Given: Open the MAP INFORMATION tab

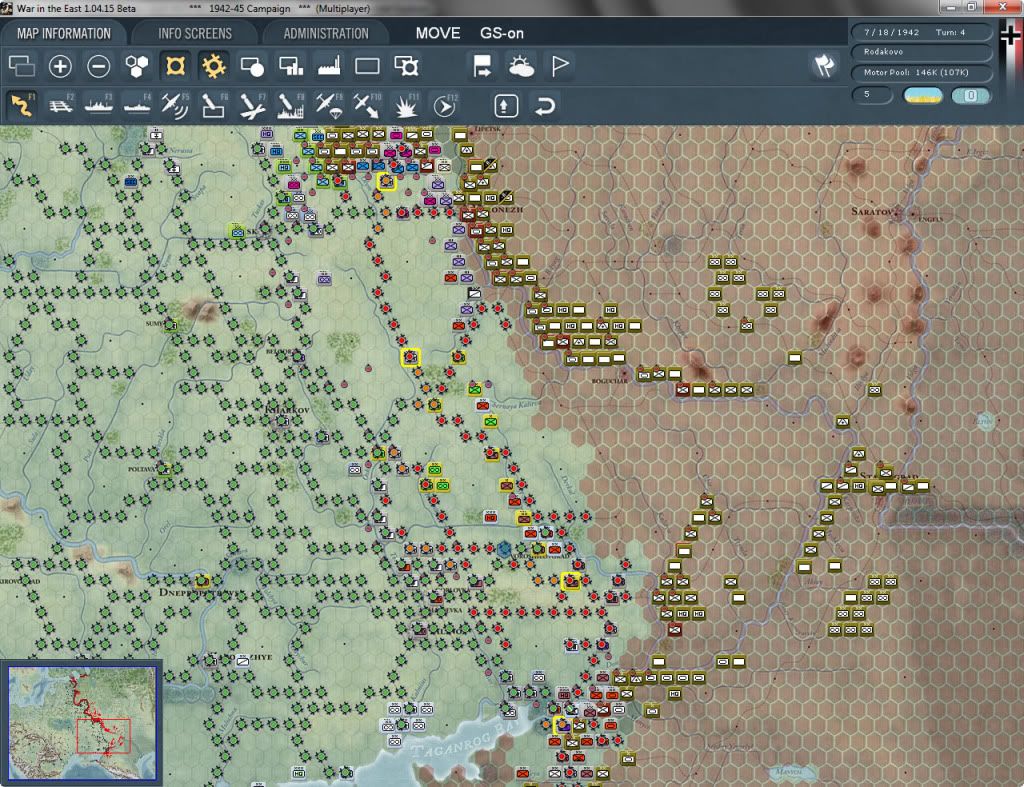Looking at the screenshot, I should tap(63, 33).
